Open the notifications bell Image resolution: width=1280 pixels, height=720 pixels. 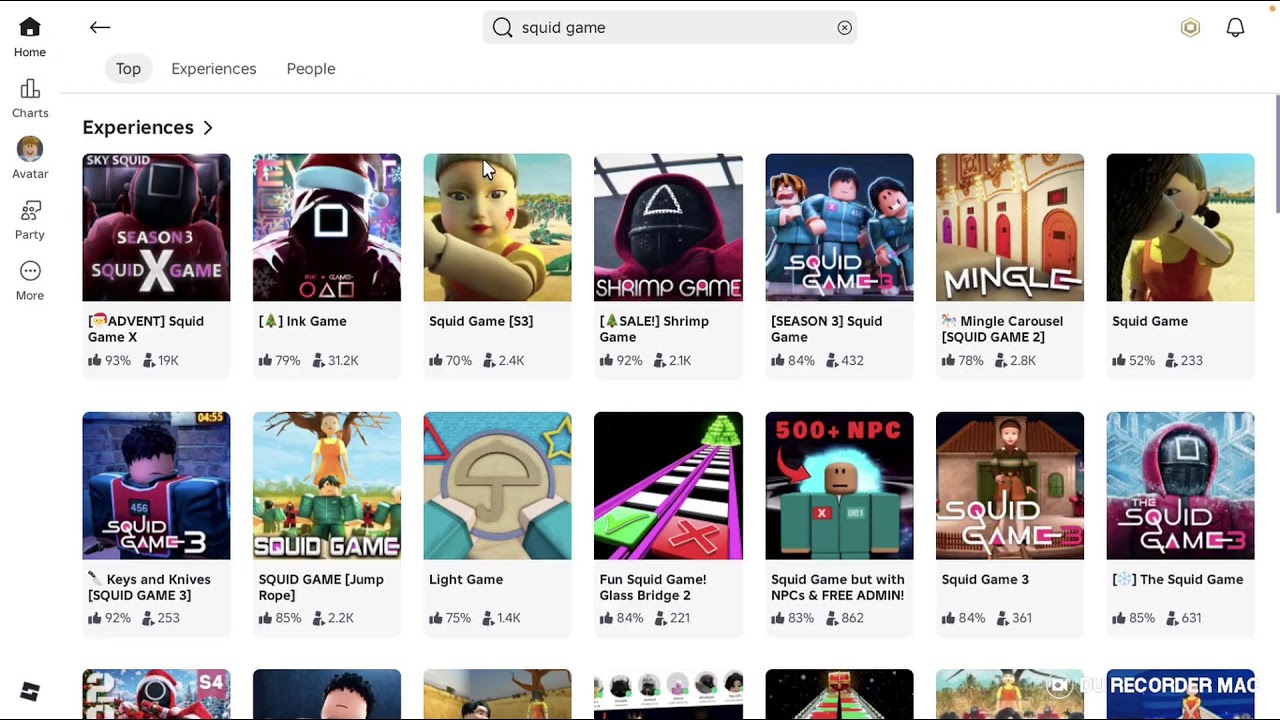1236,28
